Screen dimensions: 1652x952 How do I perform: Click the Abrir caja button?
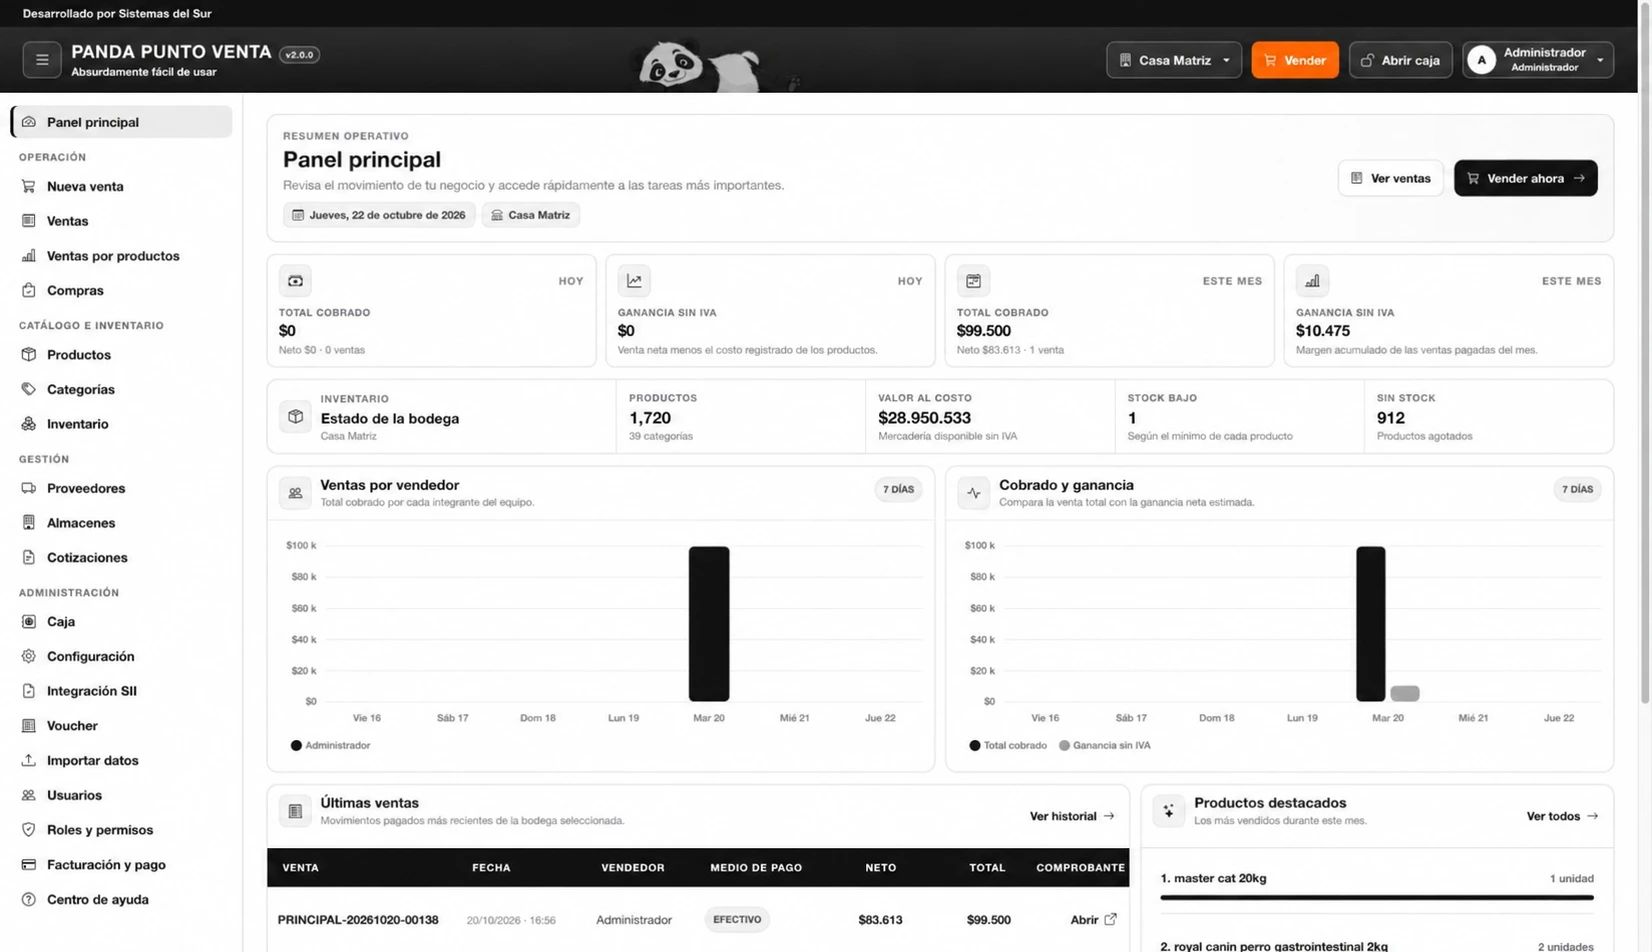click(1400, 60)
